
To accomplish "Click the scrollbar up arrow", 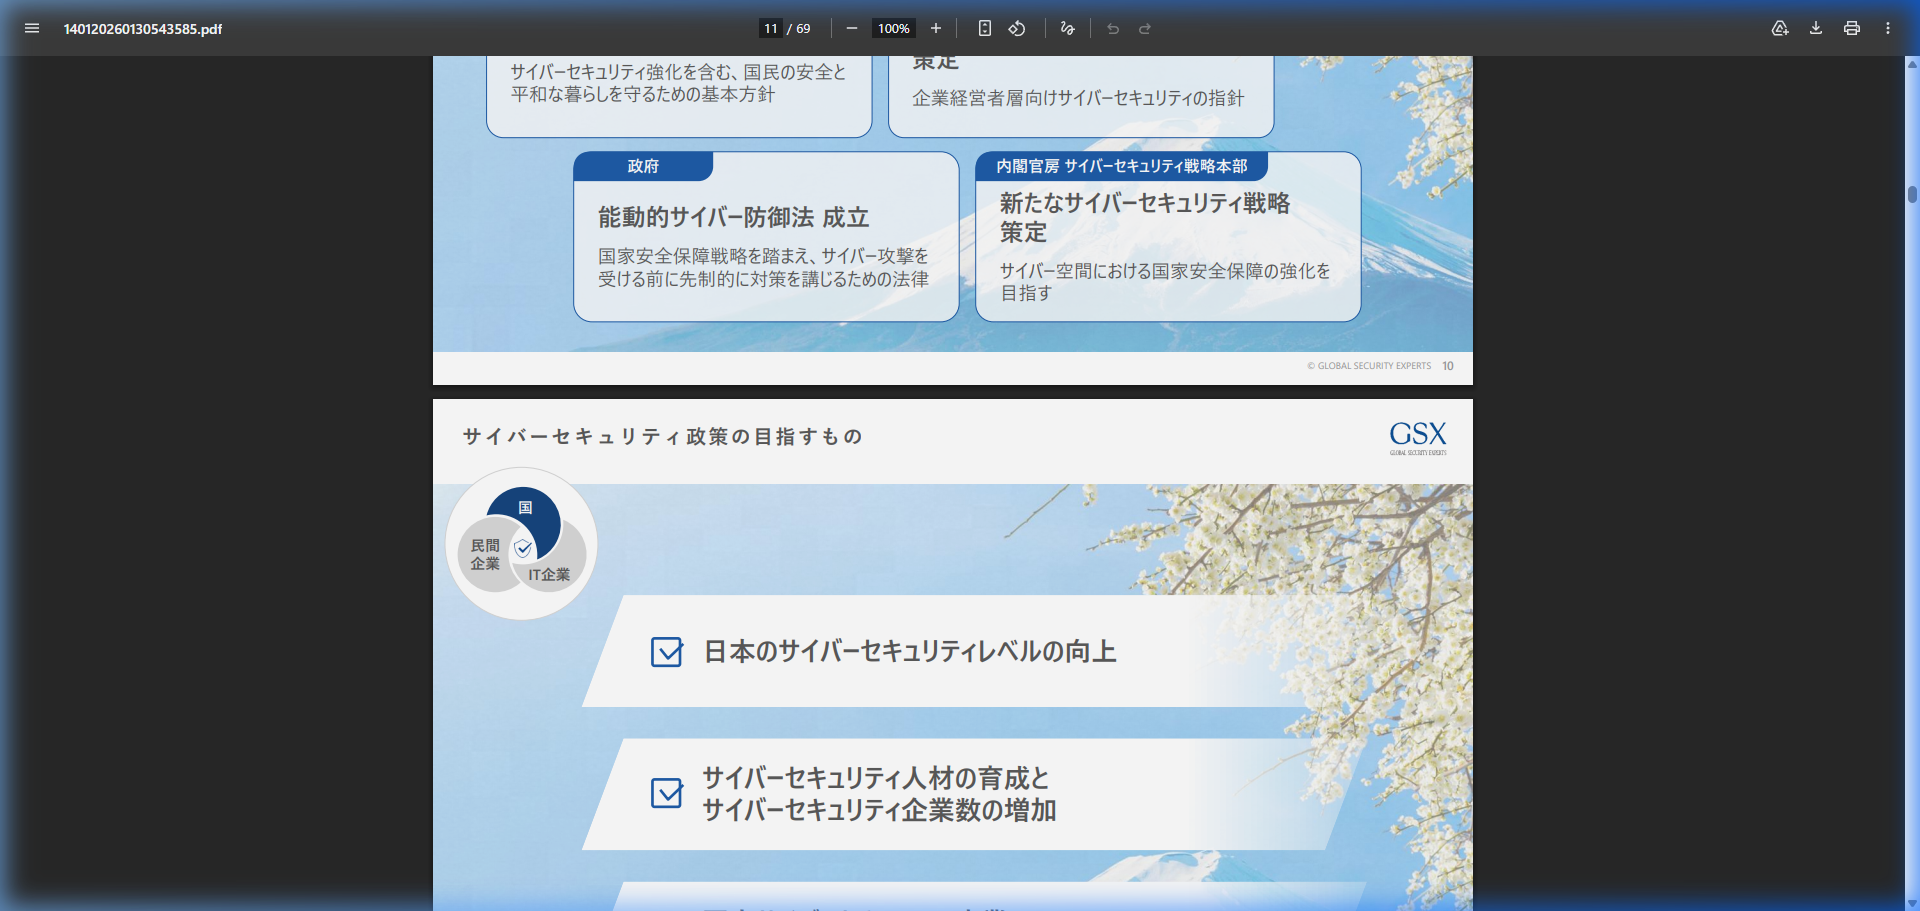I will (x=1909, y=64).
